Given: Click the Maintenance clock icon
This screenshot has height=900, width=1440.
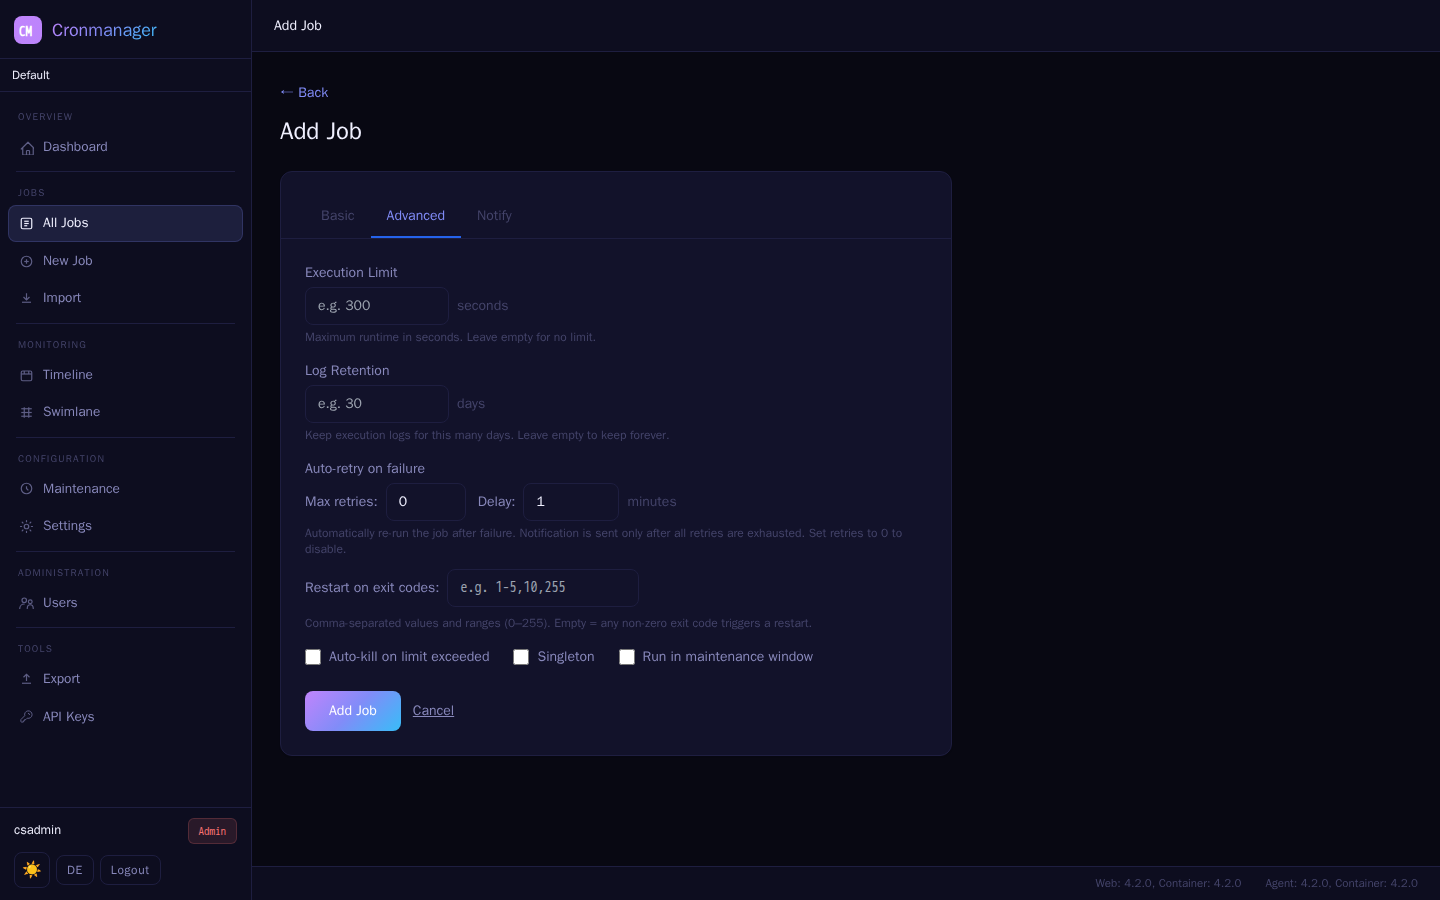Looking at the screenshot, I should coord(27,490).
